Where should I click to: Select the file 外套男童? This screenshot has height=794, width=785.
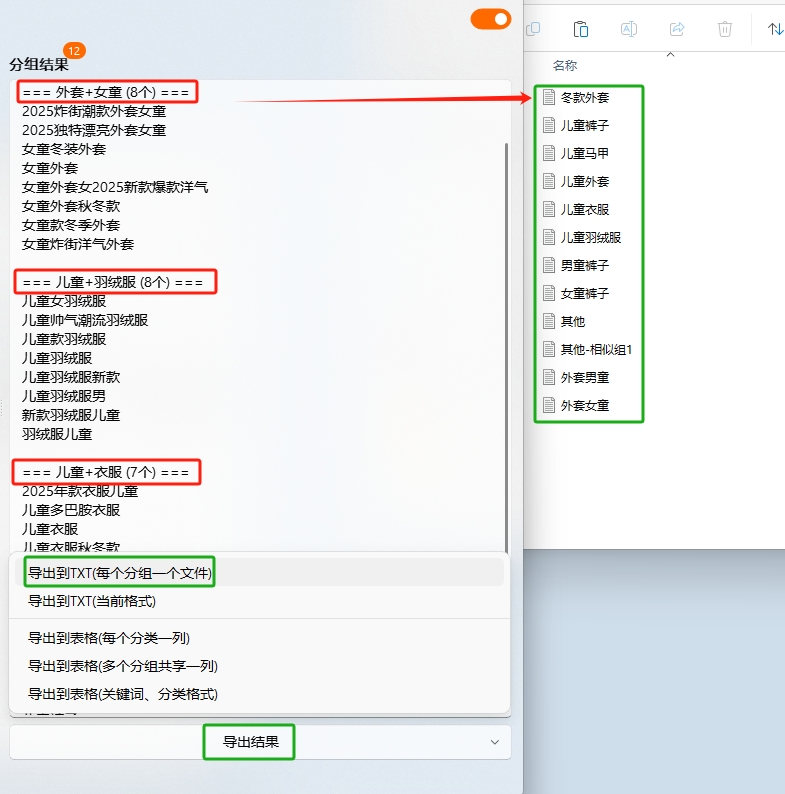(x=585, y=377)
